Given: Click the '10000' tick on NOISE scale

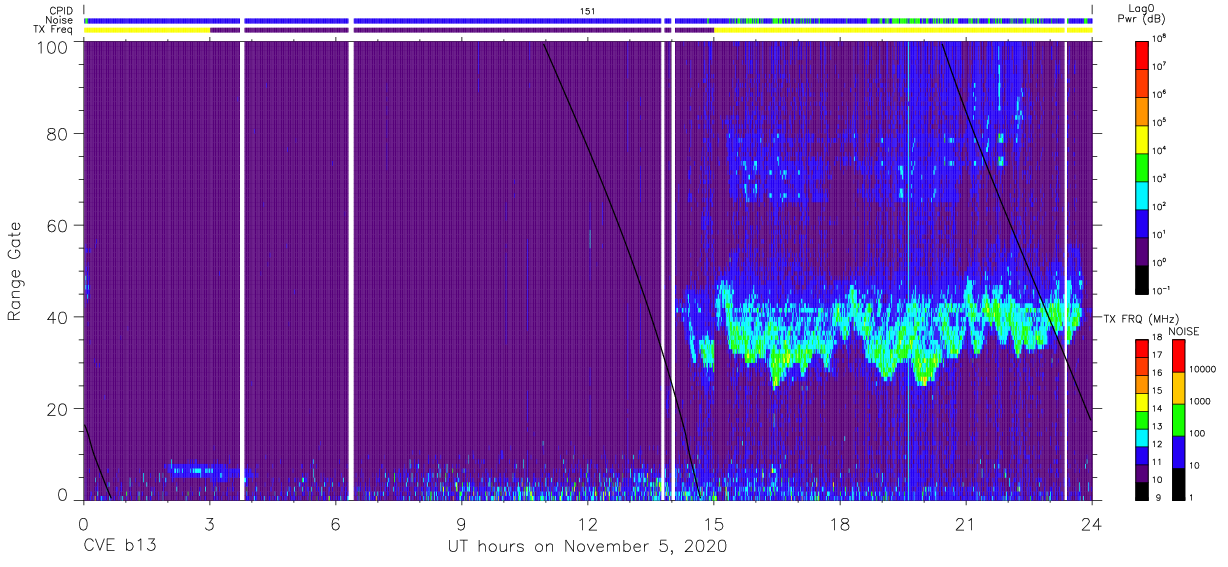Looking at the screenshot, I should [1205, 369].
